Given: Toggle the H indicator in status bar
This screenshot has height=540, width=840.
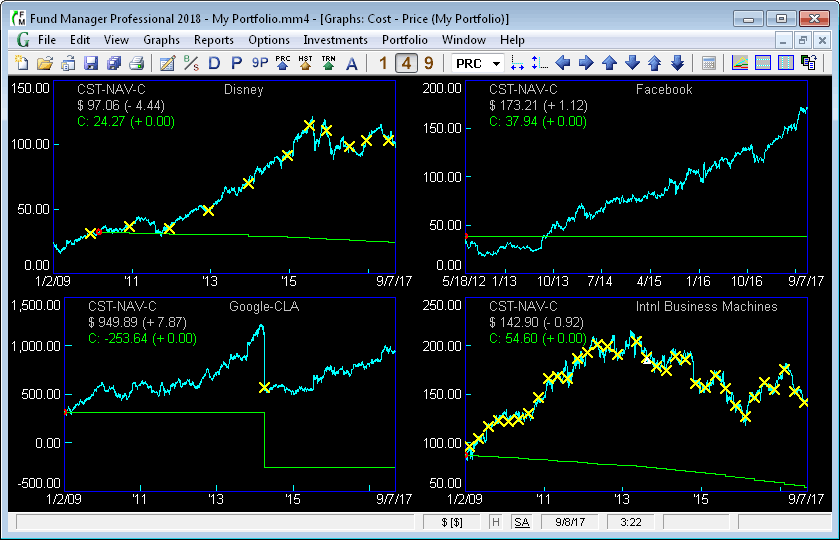Looking at the screenshot, I should [496, 522].
